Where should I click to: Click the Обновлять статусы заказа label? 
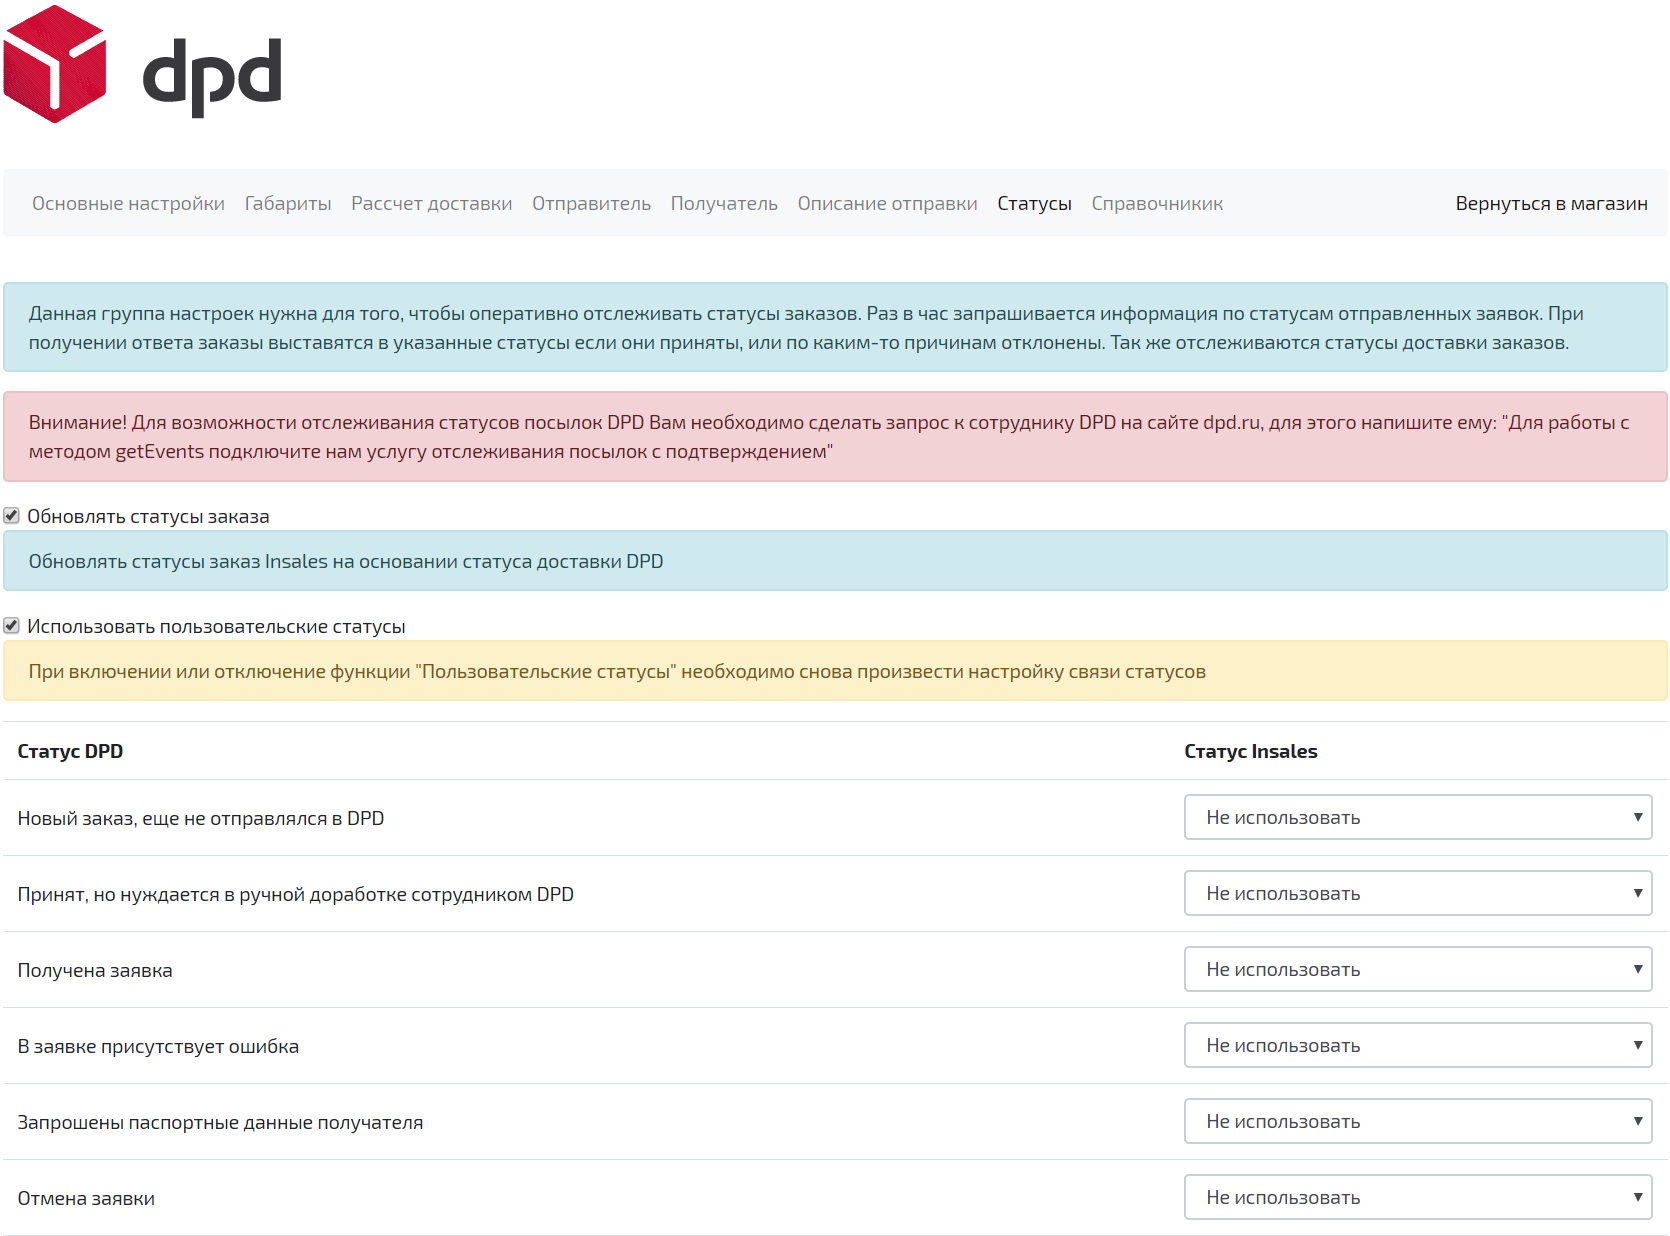point(148,516)
